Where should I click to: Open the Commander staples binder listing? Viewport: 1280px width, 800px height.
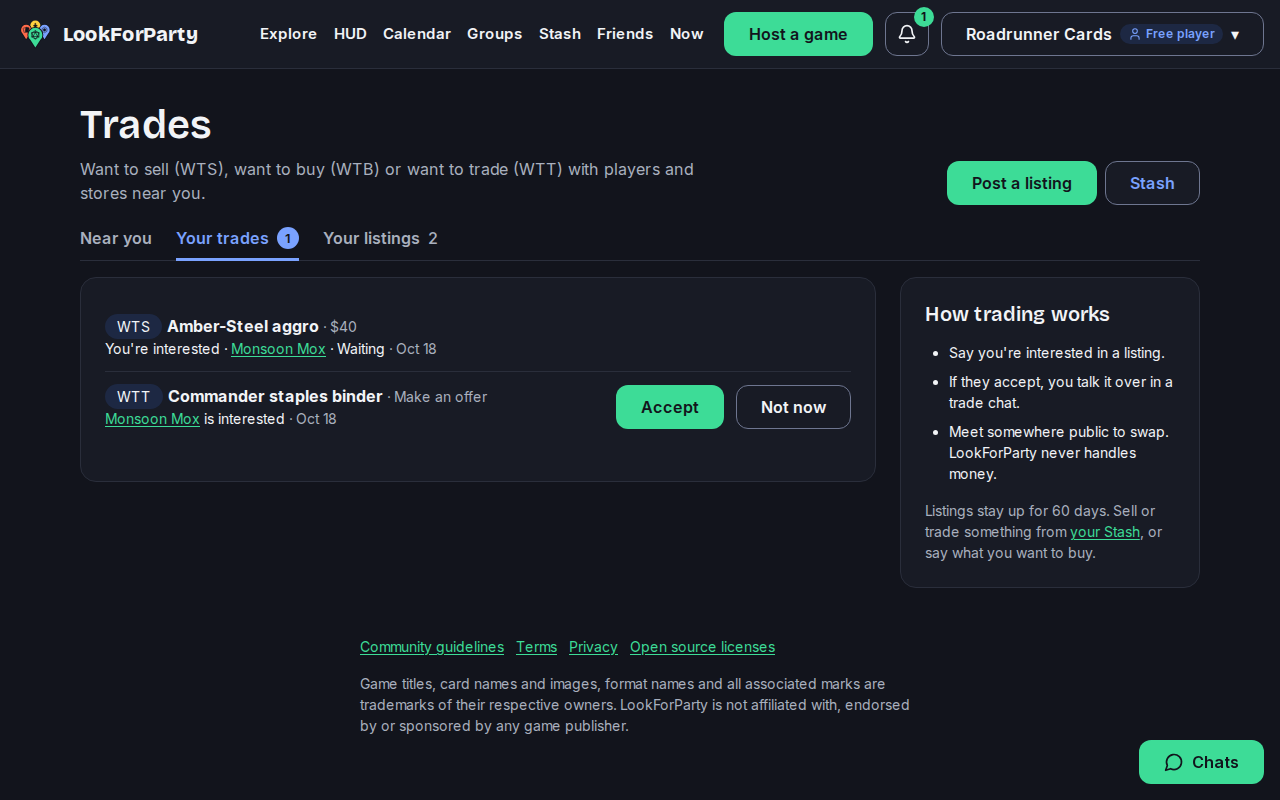coord(275,396)
